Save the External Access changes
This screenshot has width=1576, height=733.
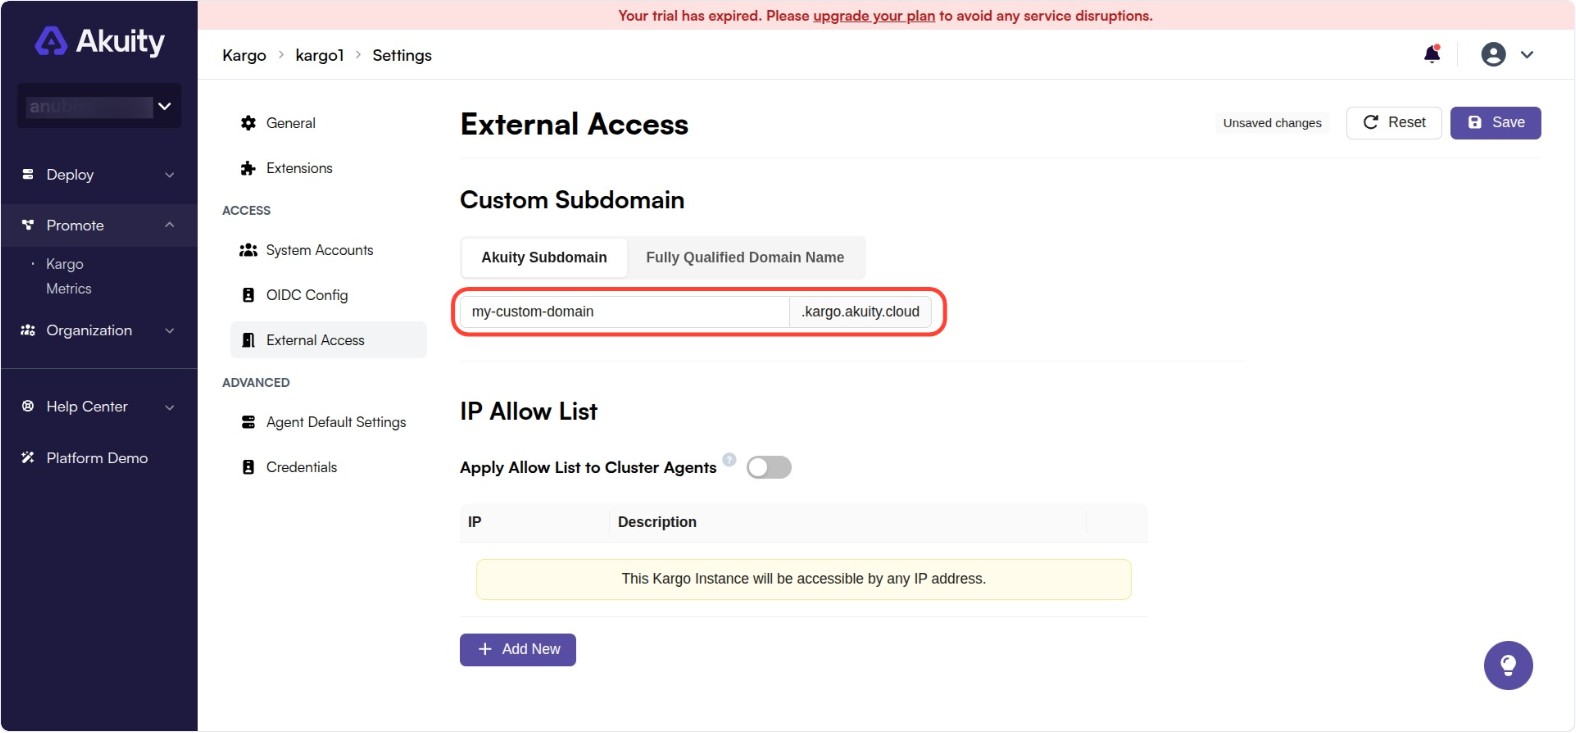pyautogui.click(x=1495, y=122)
